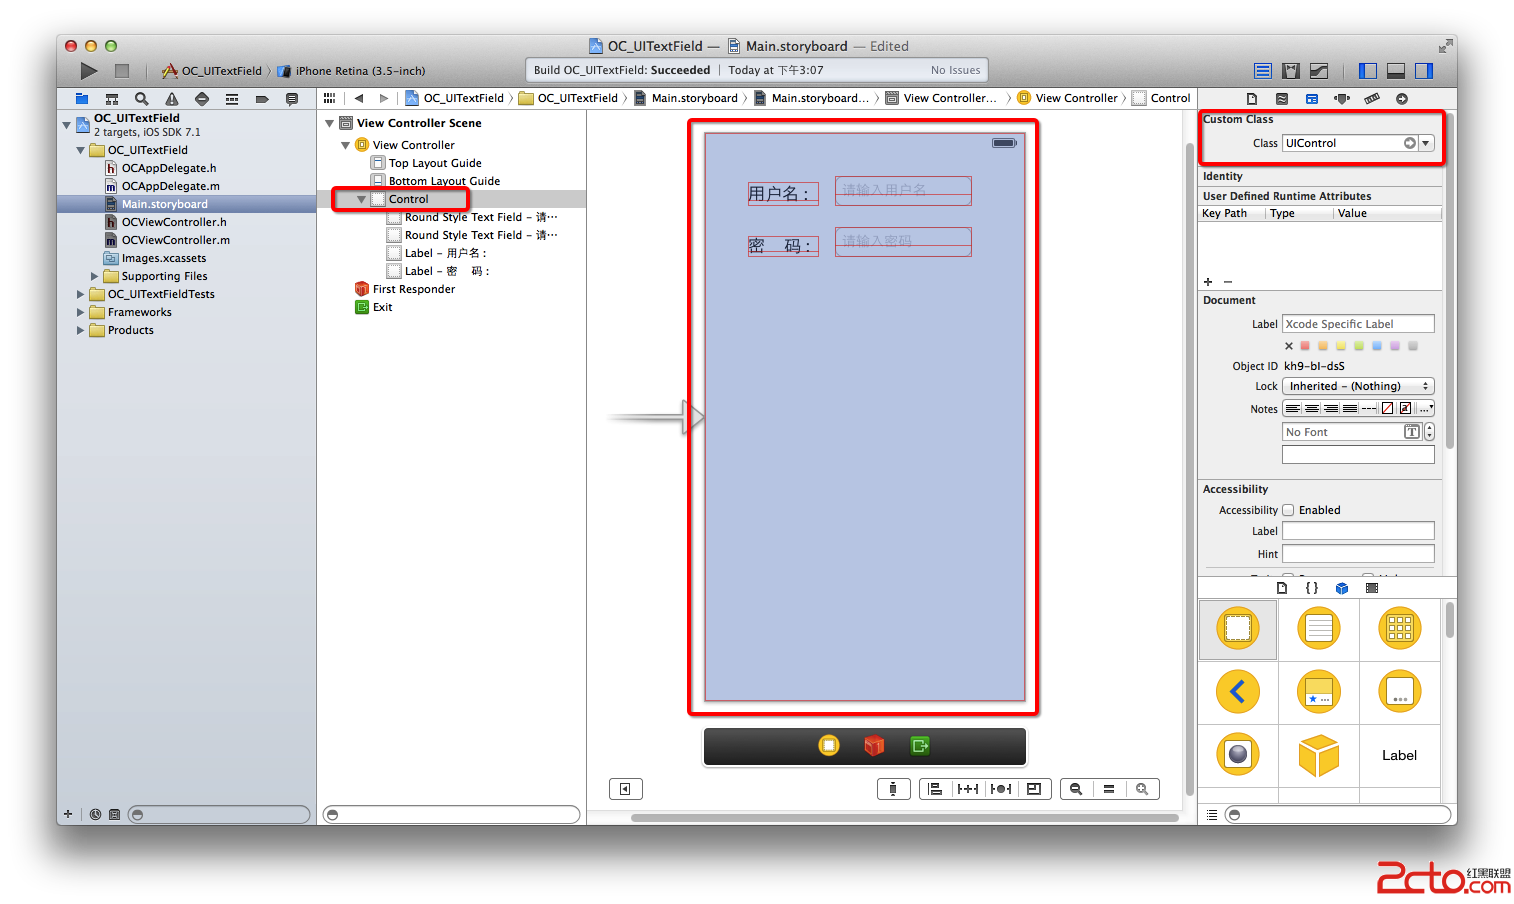Expand the Supporting Files group
The height and width of the screenshot is (904, 1514).
[95, 276]
